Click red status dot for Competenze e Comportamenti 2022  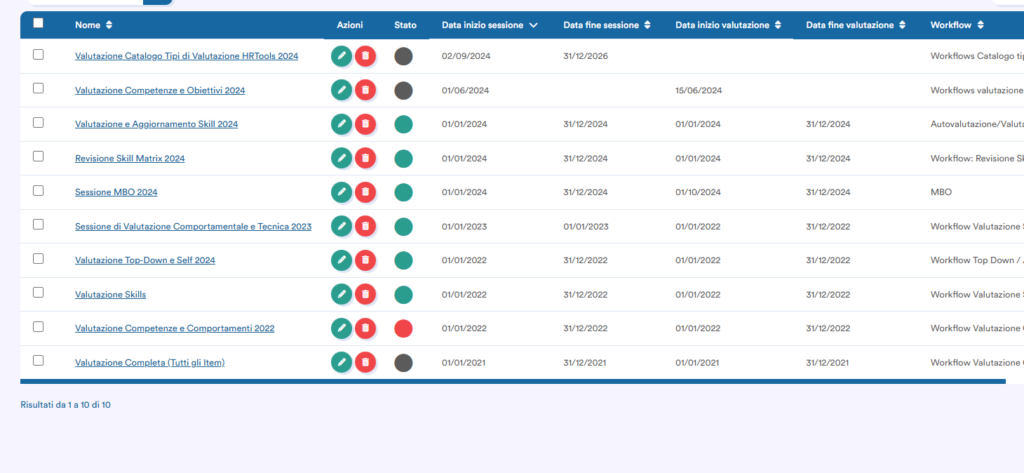point(404,329)
